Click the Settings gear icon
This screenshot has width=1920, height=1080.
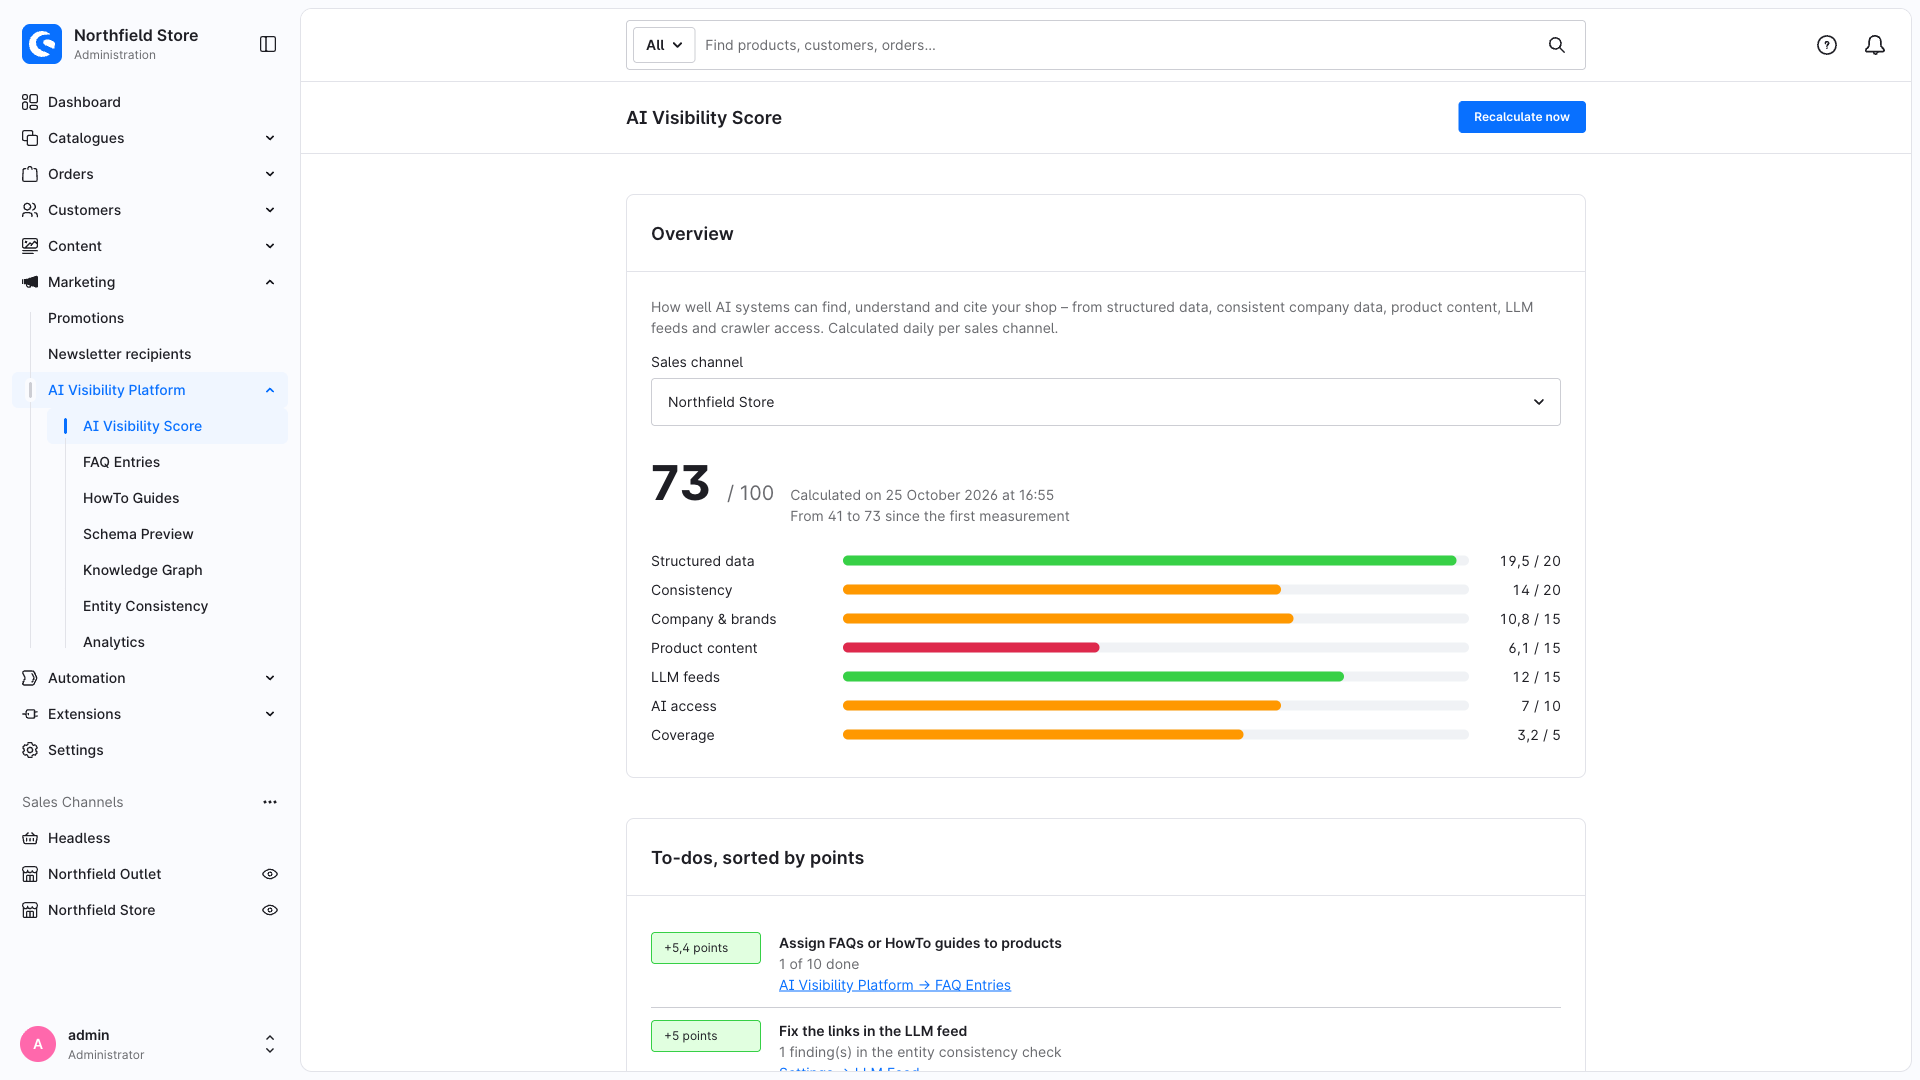30,750
